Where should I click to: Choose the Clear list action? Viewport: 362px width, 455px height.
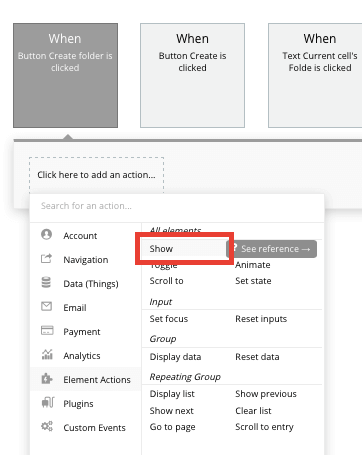coord(253,411)
